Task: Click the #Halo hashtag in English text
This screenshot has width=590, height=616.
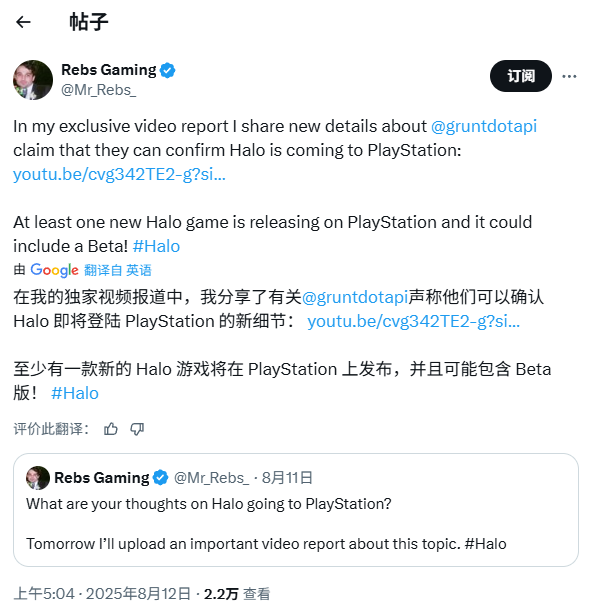Action: click(156, 246)
